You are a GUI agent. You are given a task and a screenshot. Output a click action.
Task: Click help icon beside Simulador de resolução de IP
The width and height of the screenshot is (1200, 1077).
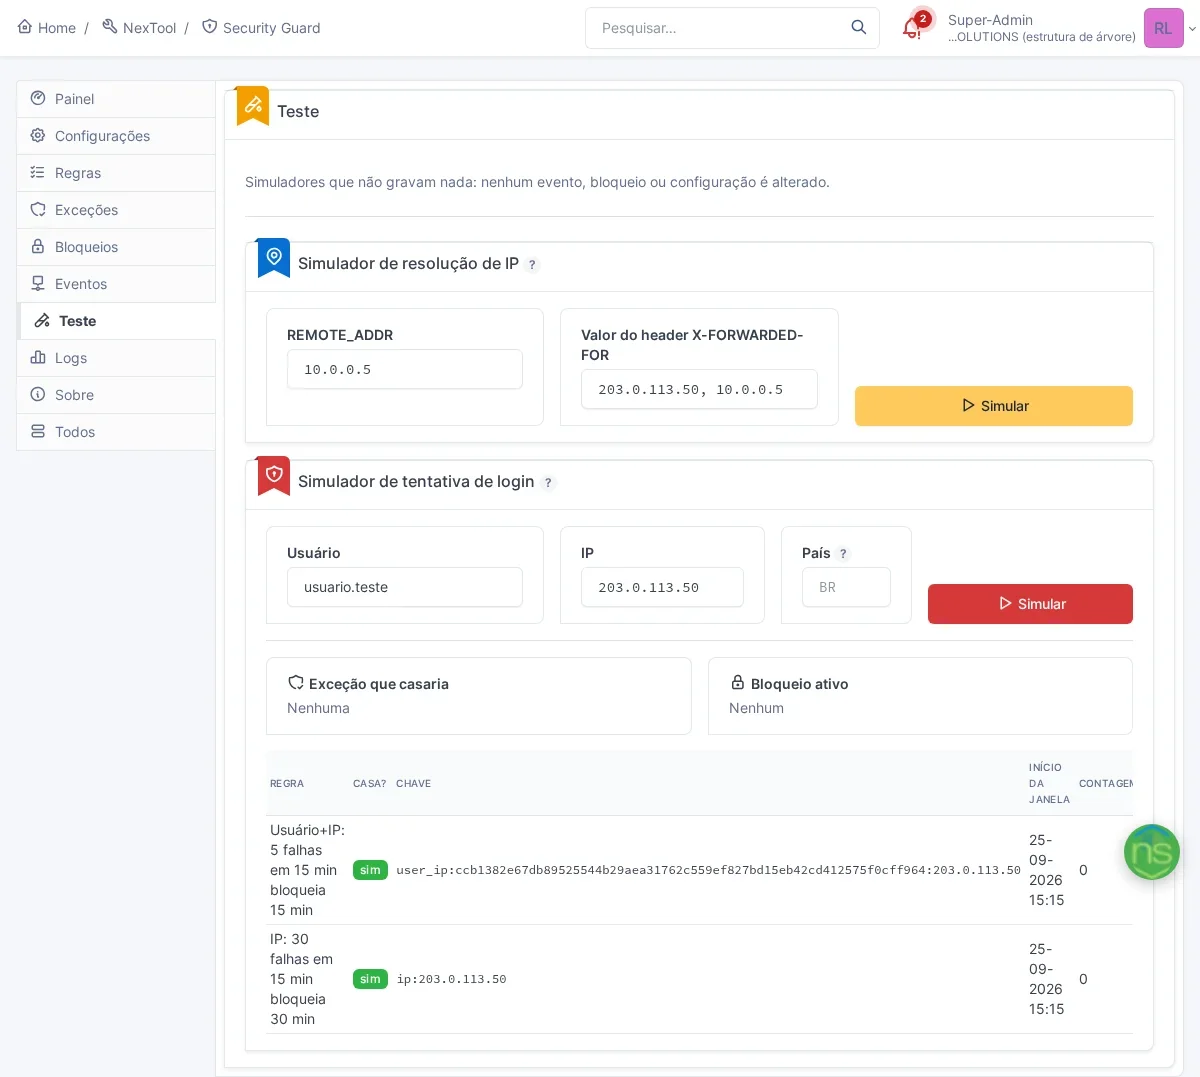[x=533, y=265]
